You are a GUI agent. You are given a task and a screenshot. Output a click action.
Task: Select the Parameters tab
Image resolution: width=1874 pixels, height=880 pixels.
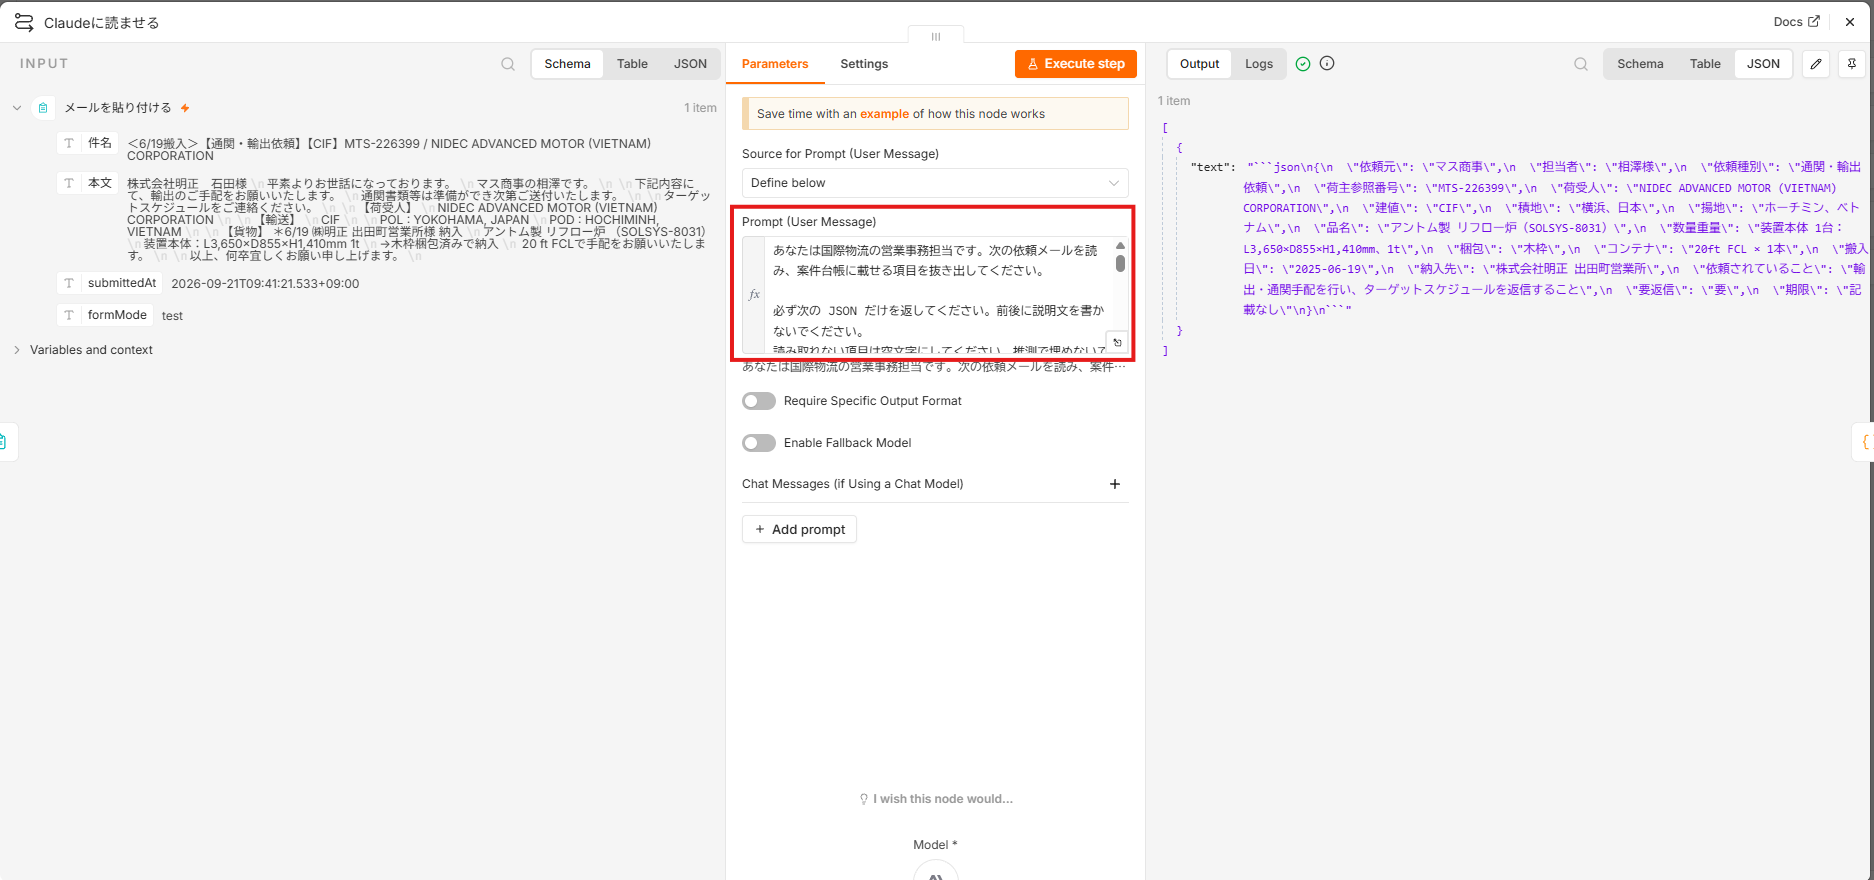(x=775, y=64)
